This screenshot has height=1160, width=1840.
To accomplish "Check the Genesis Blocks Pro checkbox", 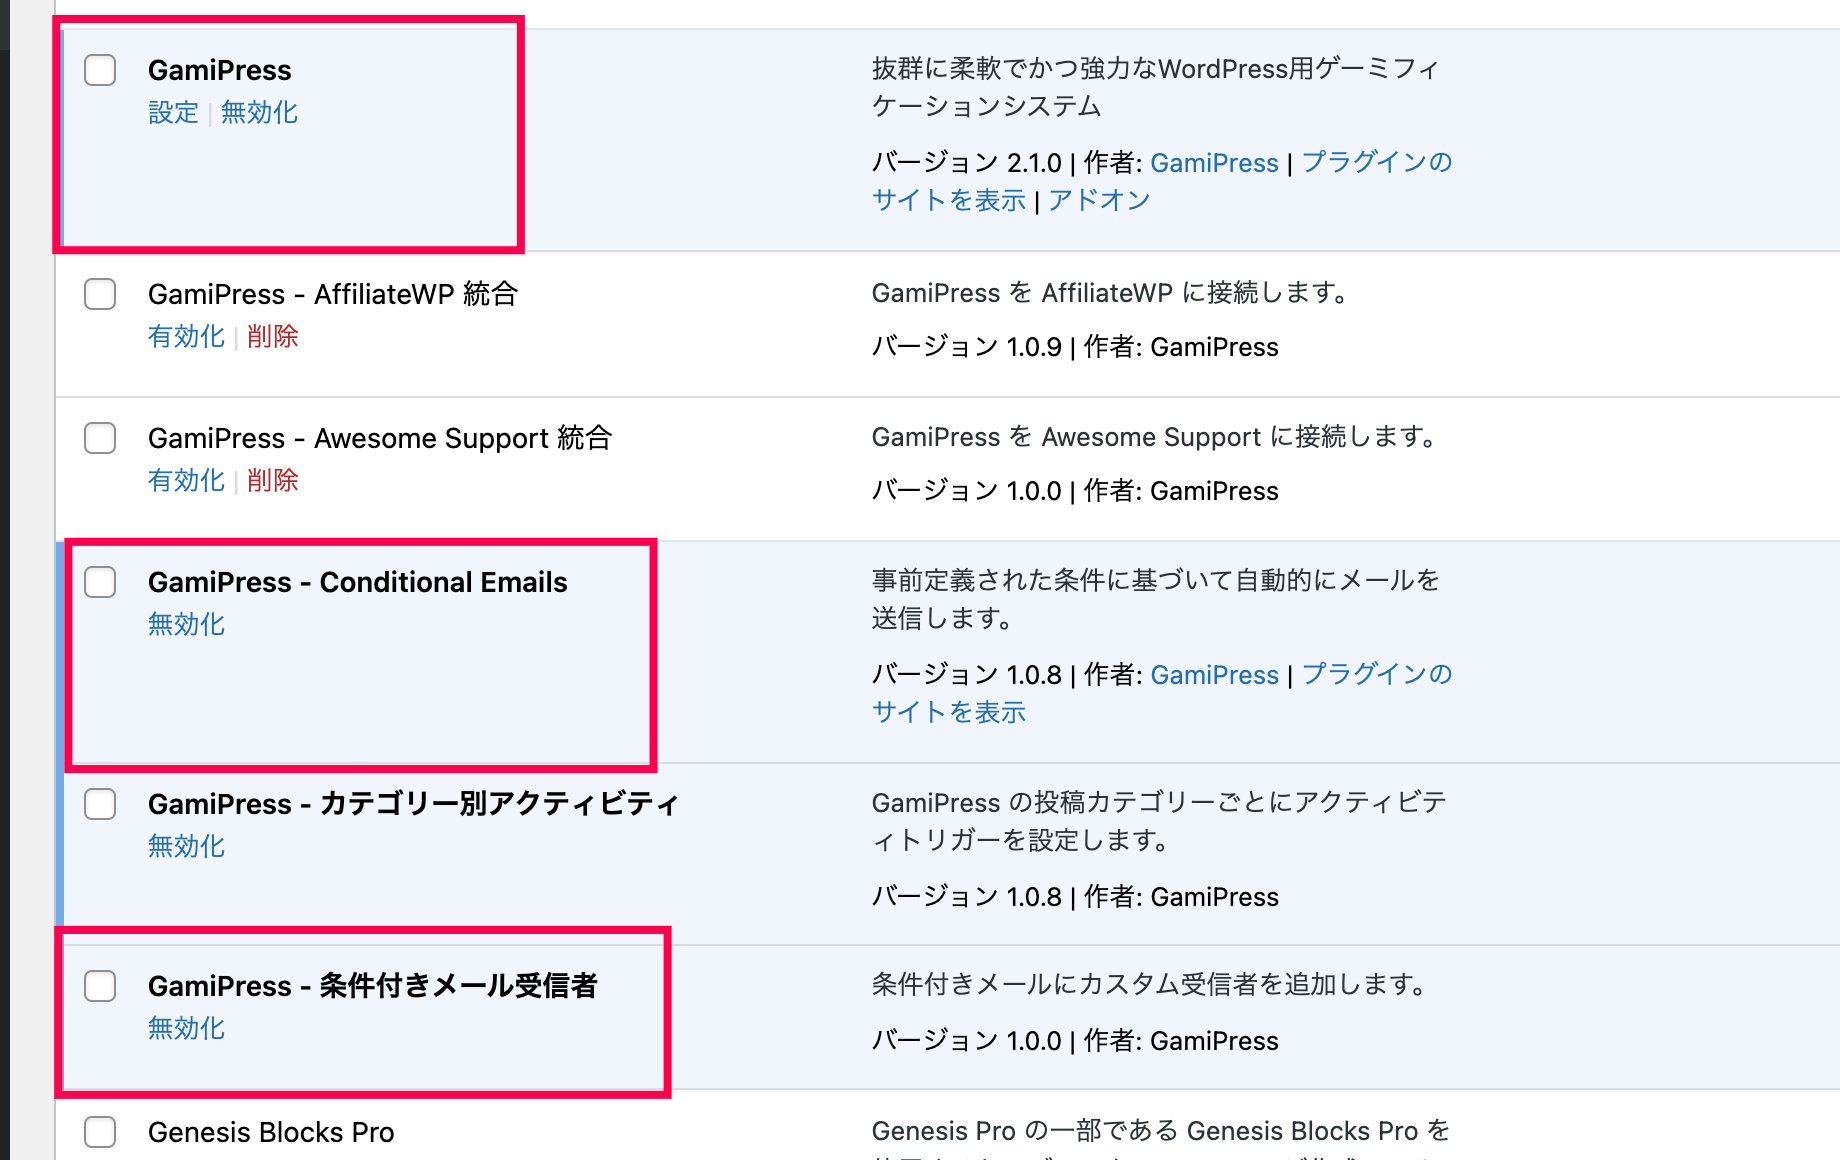I will pos(100,1132).
